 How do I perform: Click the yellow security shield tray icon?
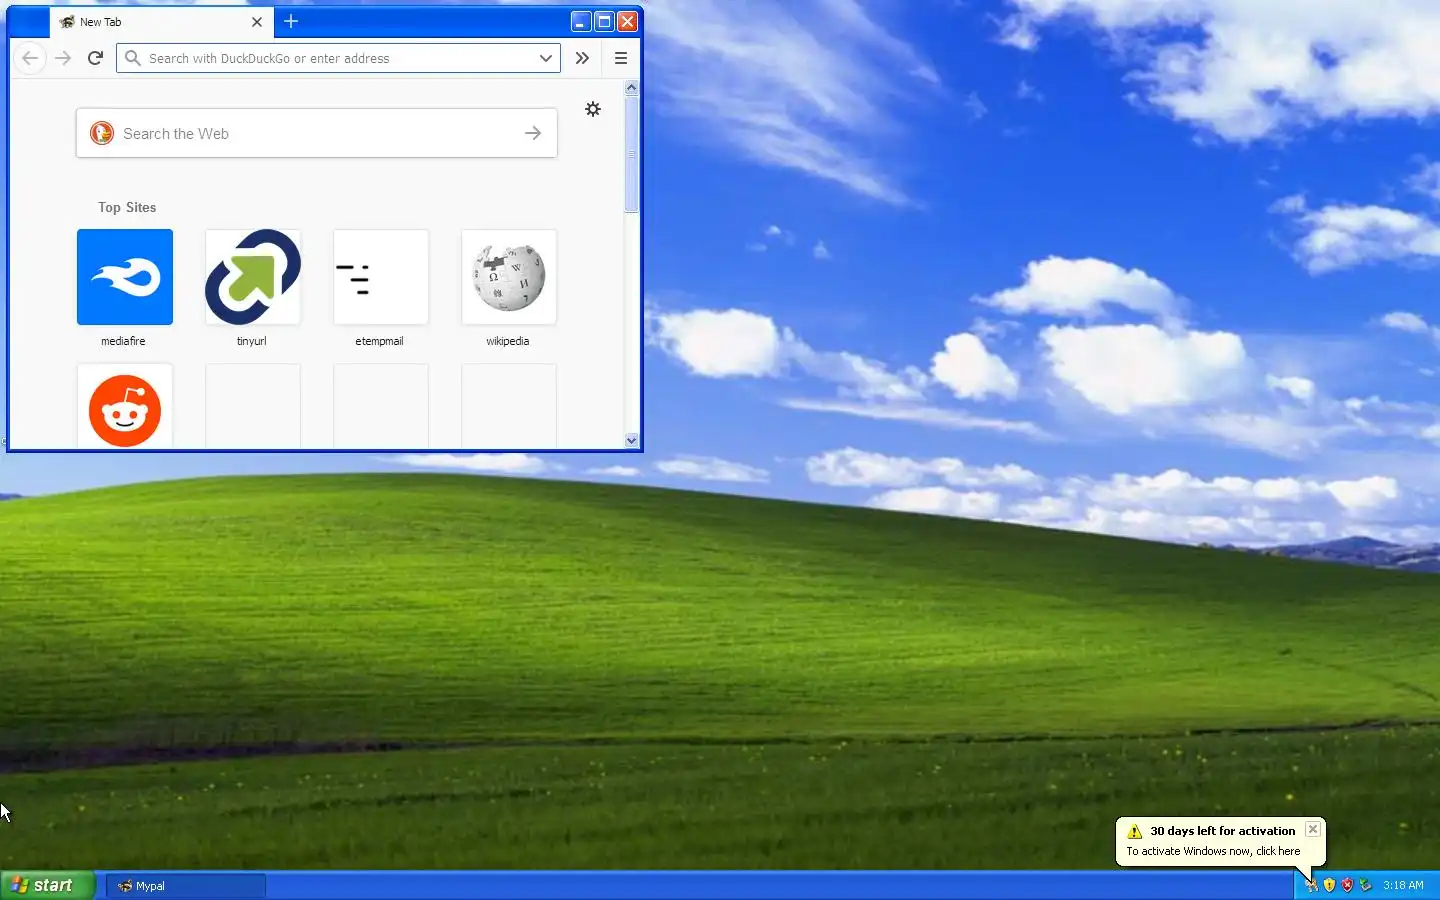tap(1329, 885)
